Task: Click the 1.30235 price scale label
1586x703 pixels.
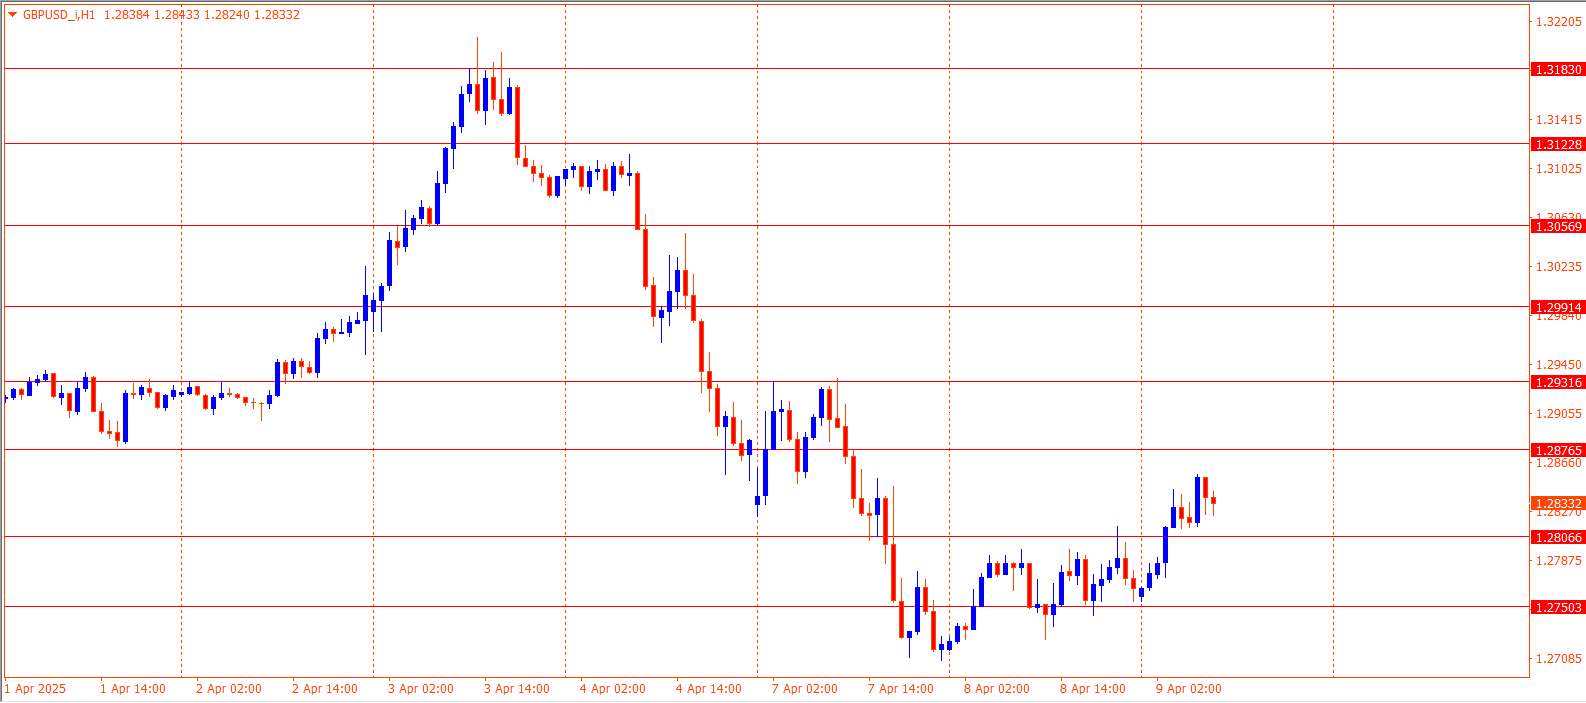Action: (1559, 266)
